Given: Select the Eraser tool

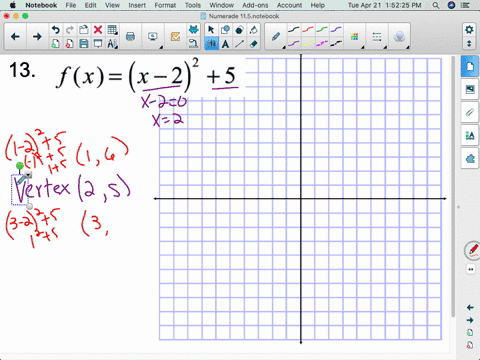Looking at the screenshot, I should point(254,44).
